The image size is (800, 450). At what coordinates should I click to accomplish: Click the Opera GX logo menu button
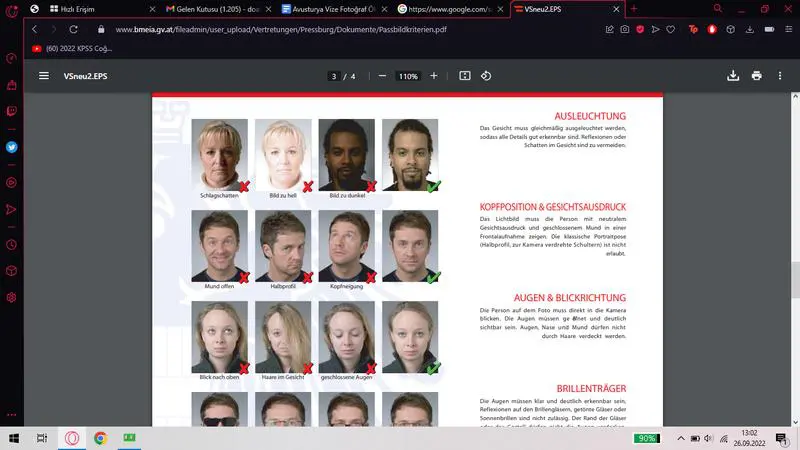11,10
